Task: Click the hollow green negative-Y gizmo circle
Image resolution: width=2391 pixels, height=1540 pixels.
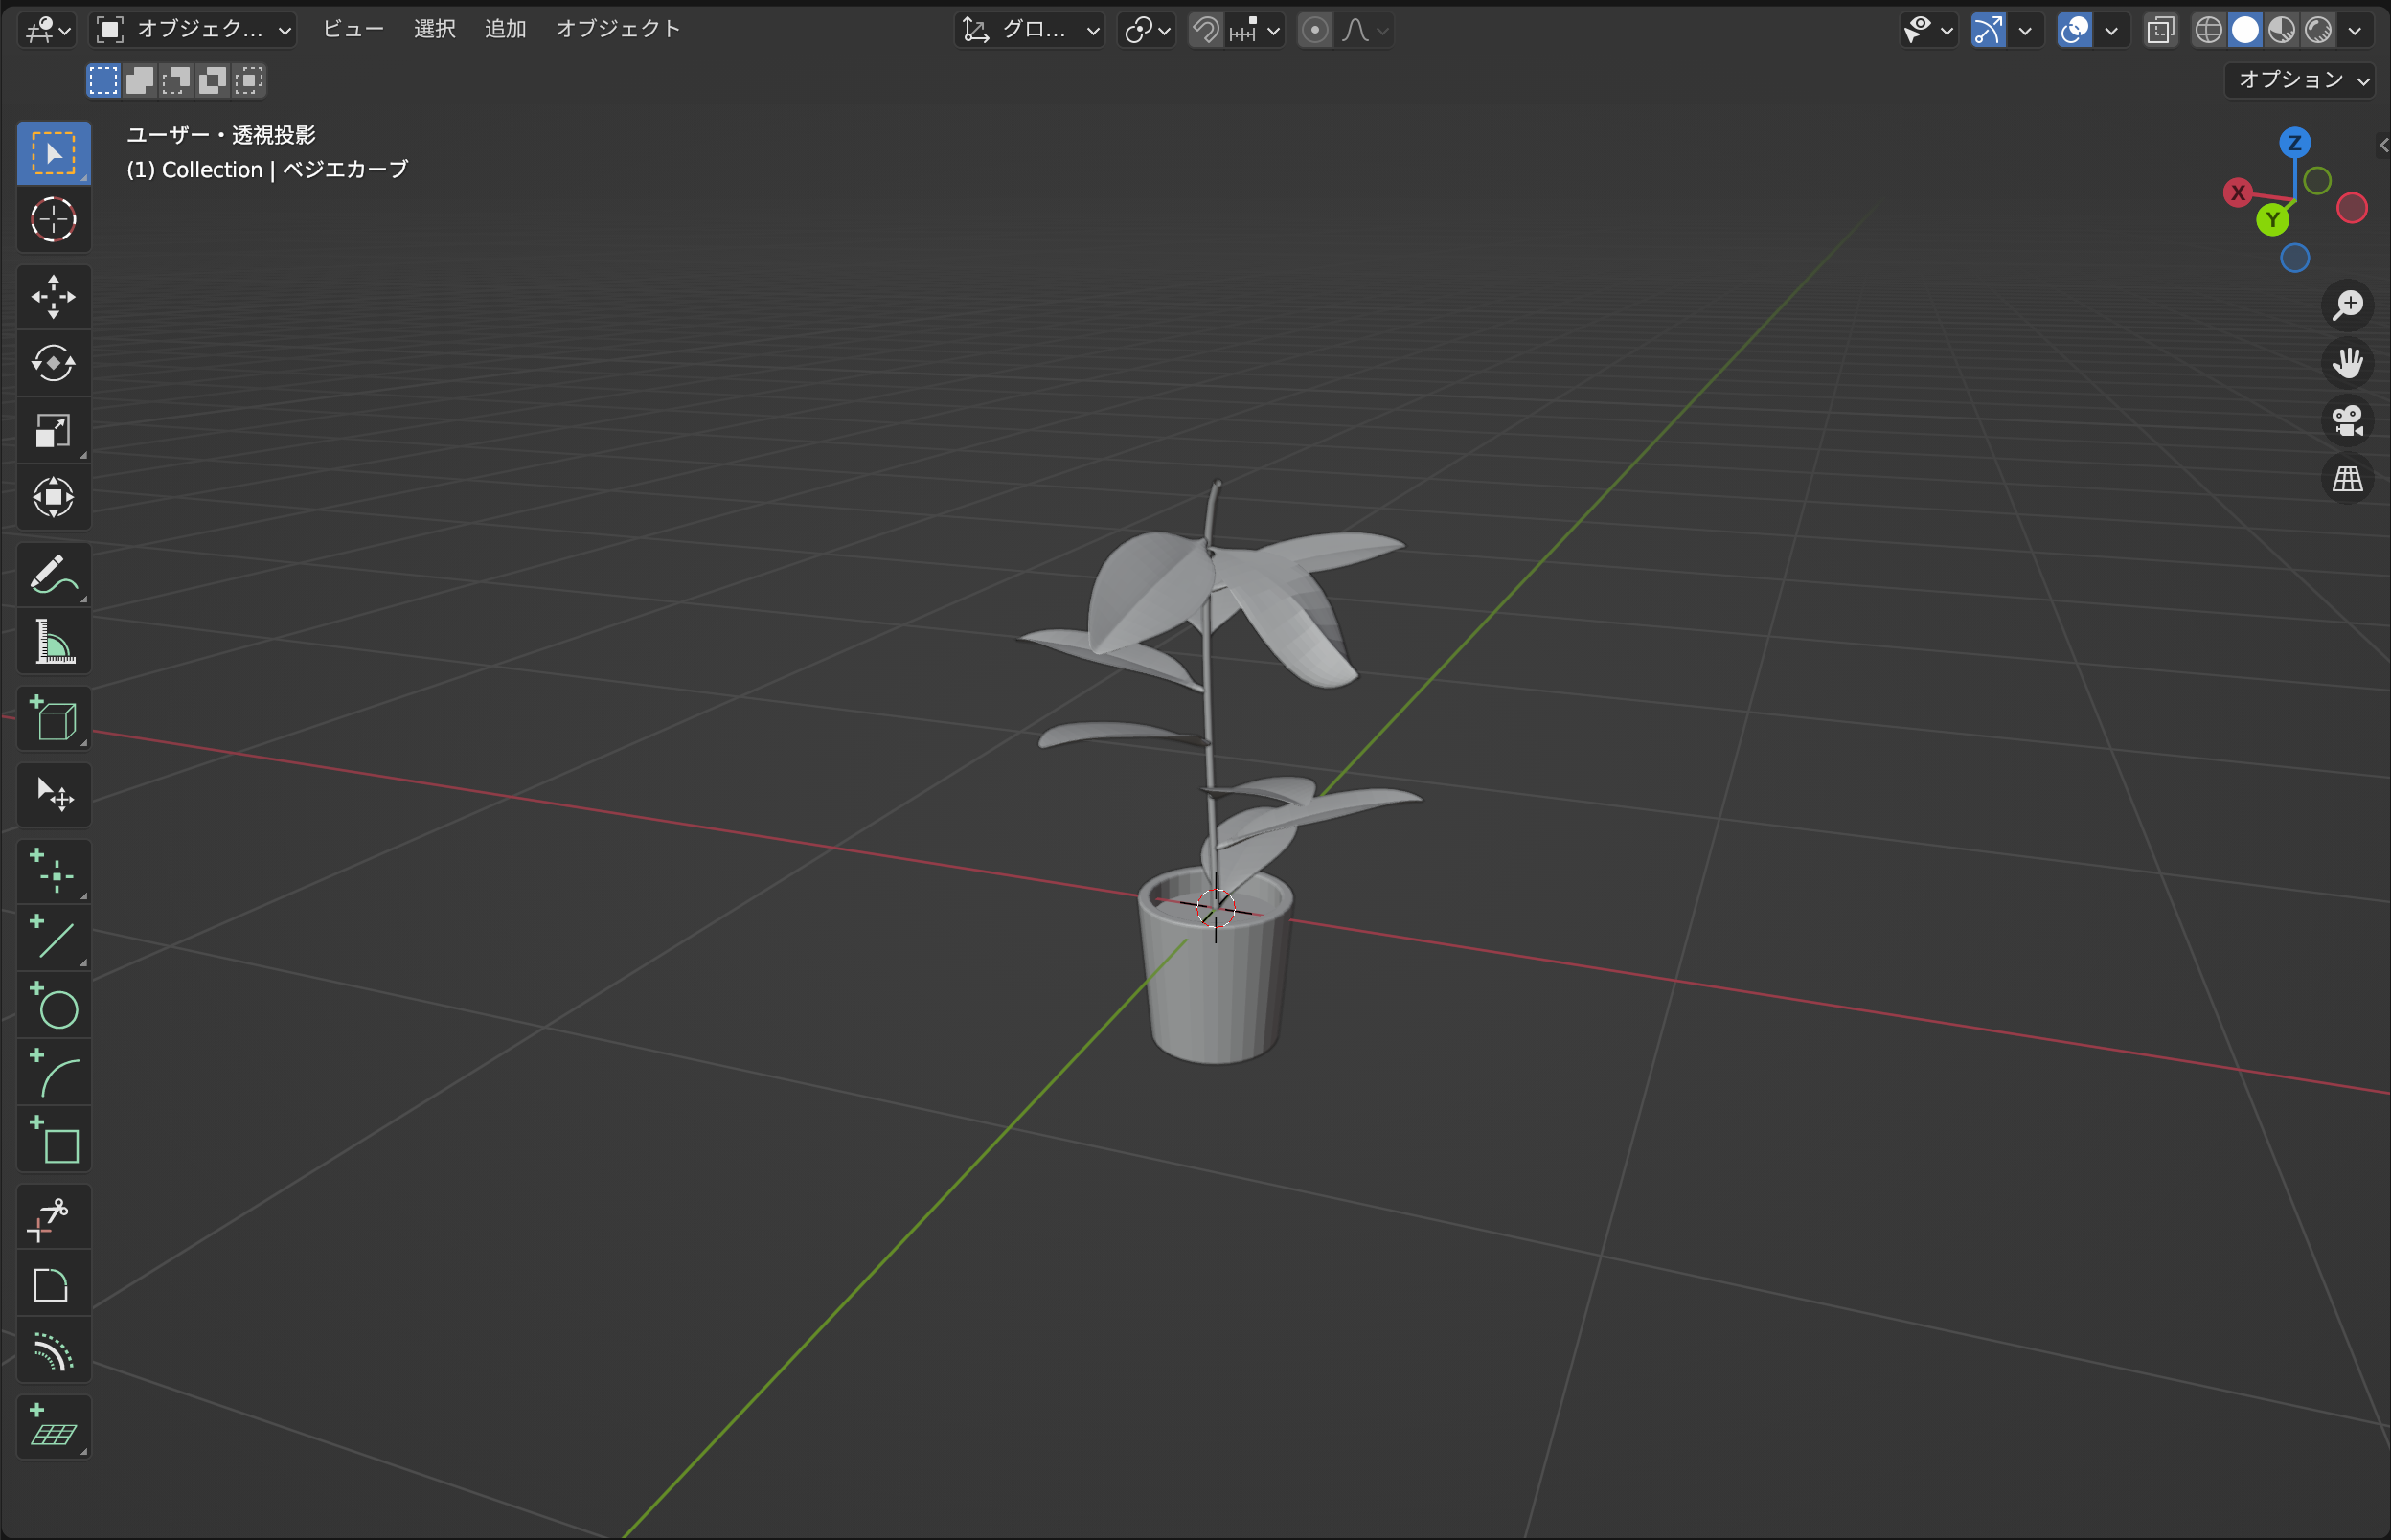Action: pos(2317,181)
